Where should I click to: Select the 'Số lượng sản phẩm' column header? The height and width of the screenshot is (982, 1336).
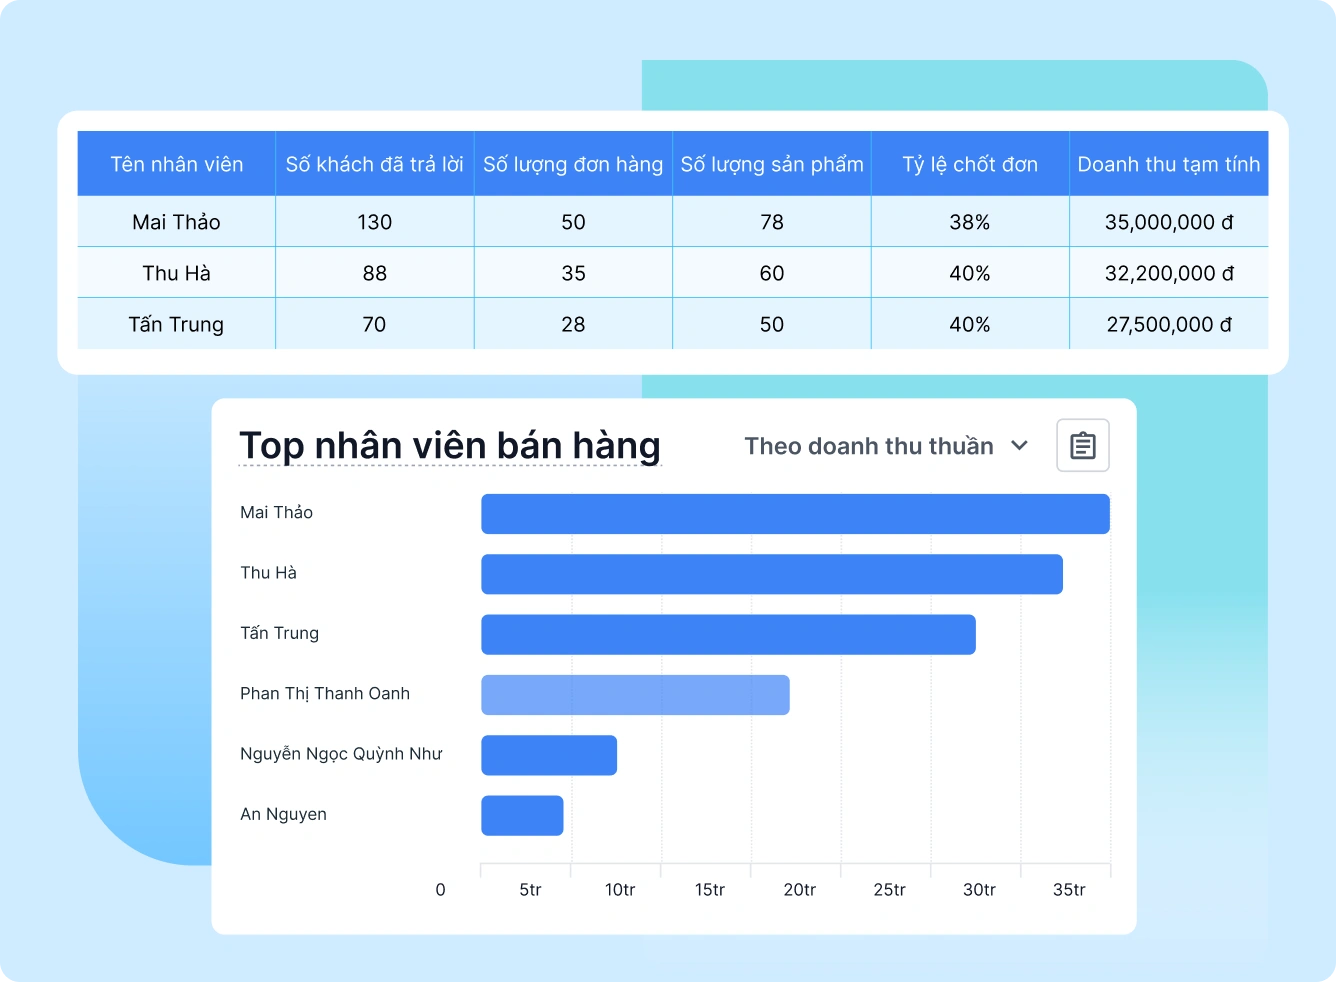point(771,163)
